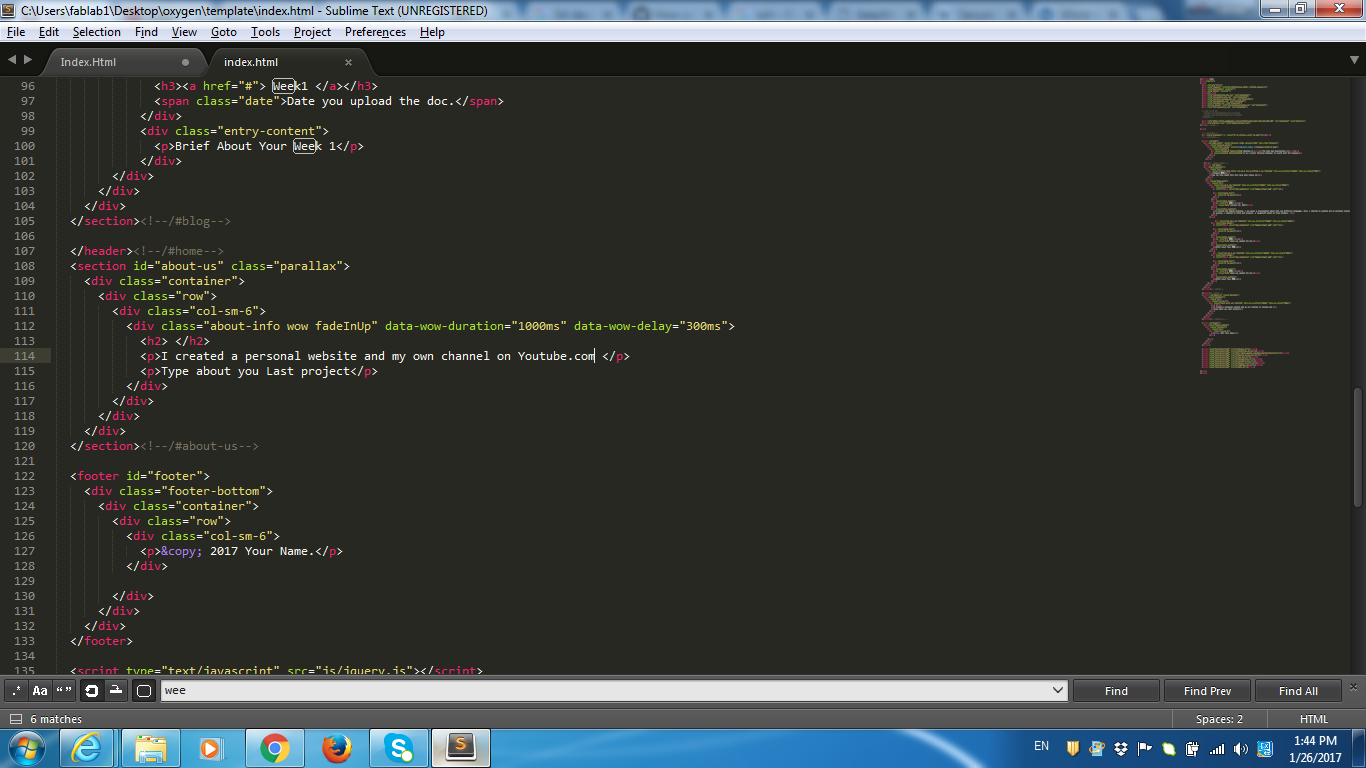Open the Help menu
The height and width of the screenshot is (768, 1366).
click(x=432, y=32)
